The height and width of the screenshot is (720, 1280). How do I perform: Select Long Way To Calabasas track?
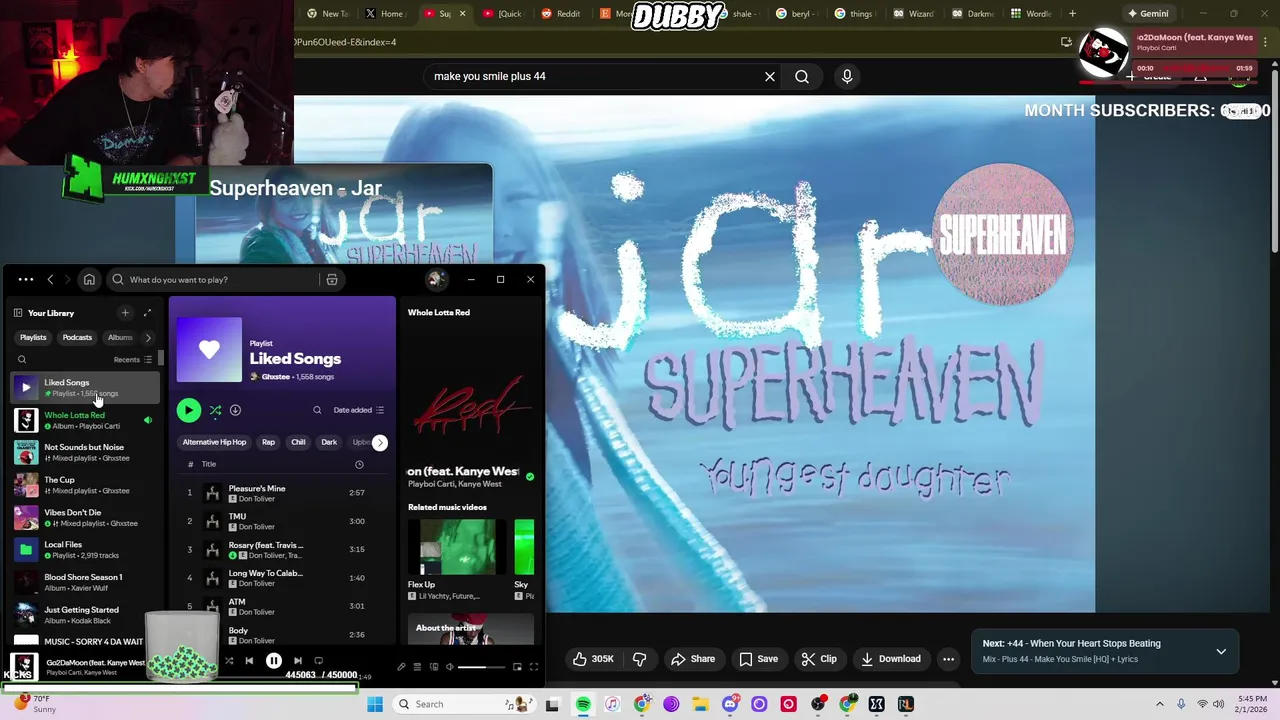281,578
